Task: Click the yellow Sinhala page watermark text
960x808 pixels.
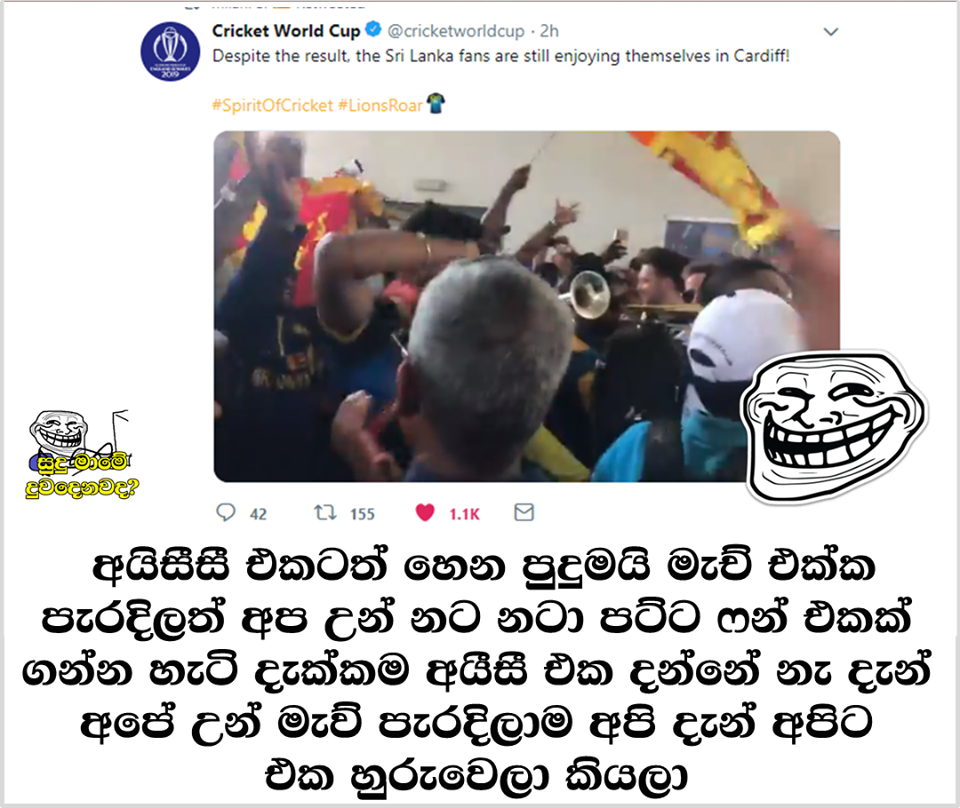Action: [82, 476]
